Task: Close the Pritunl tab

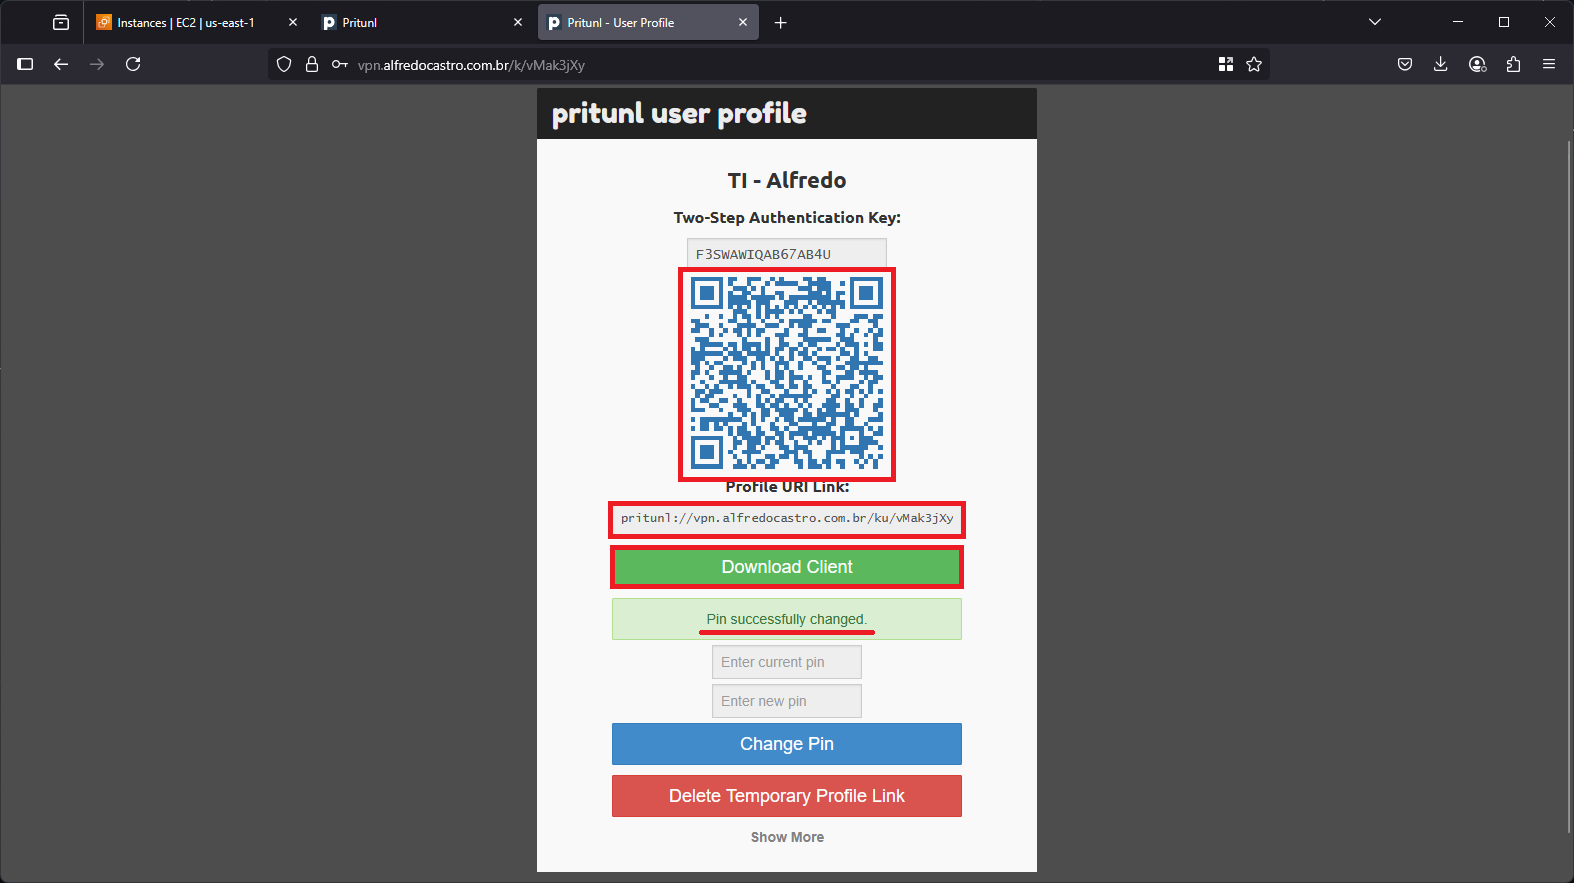Action: click(x=518, y=22)
